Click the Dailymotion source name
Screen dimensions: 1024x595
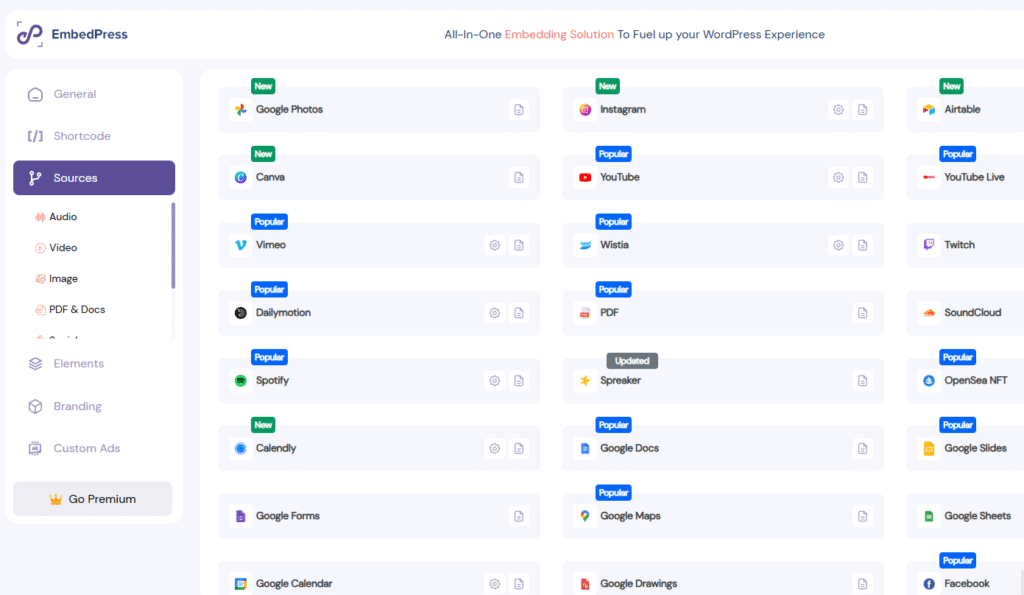tap(283, 313)
